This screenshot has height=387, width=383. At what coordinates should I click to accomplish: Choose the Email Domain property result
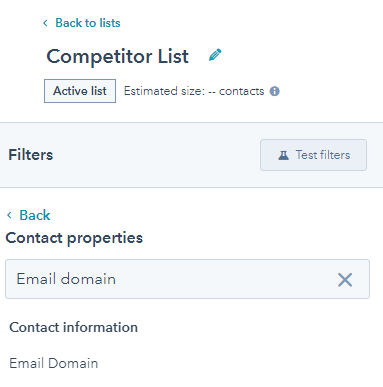point(54,363)
